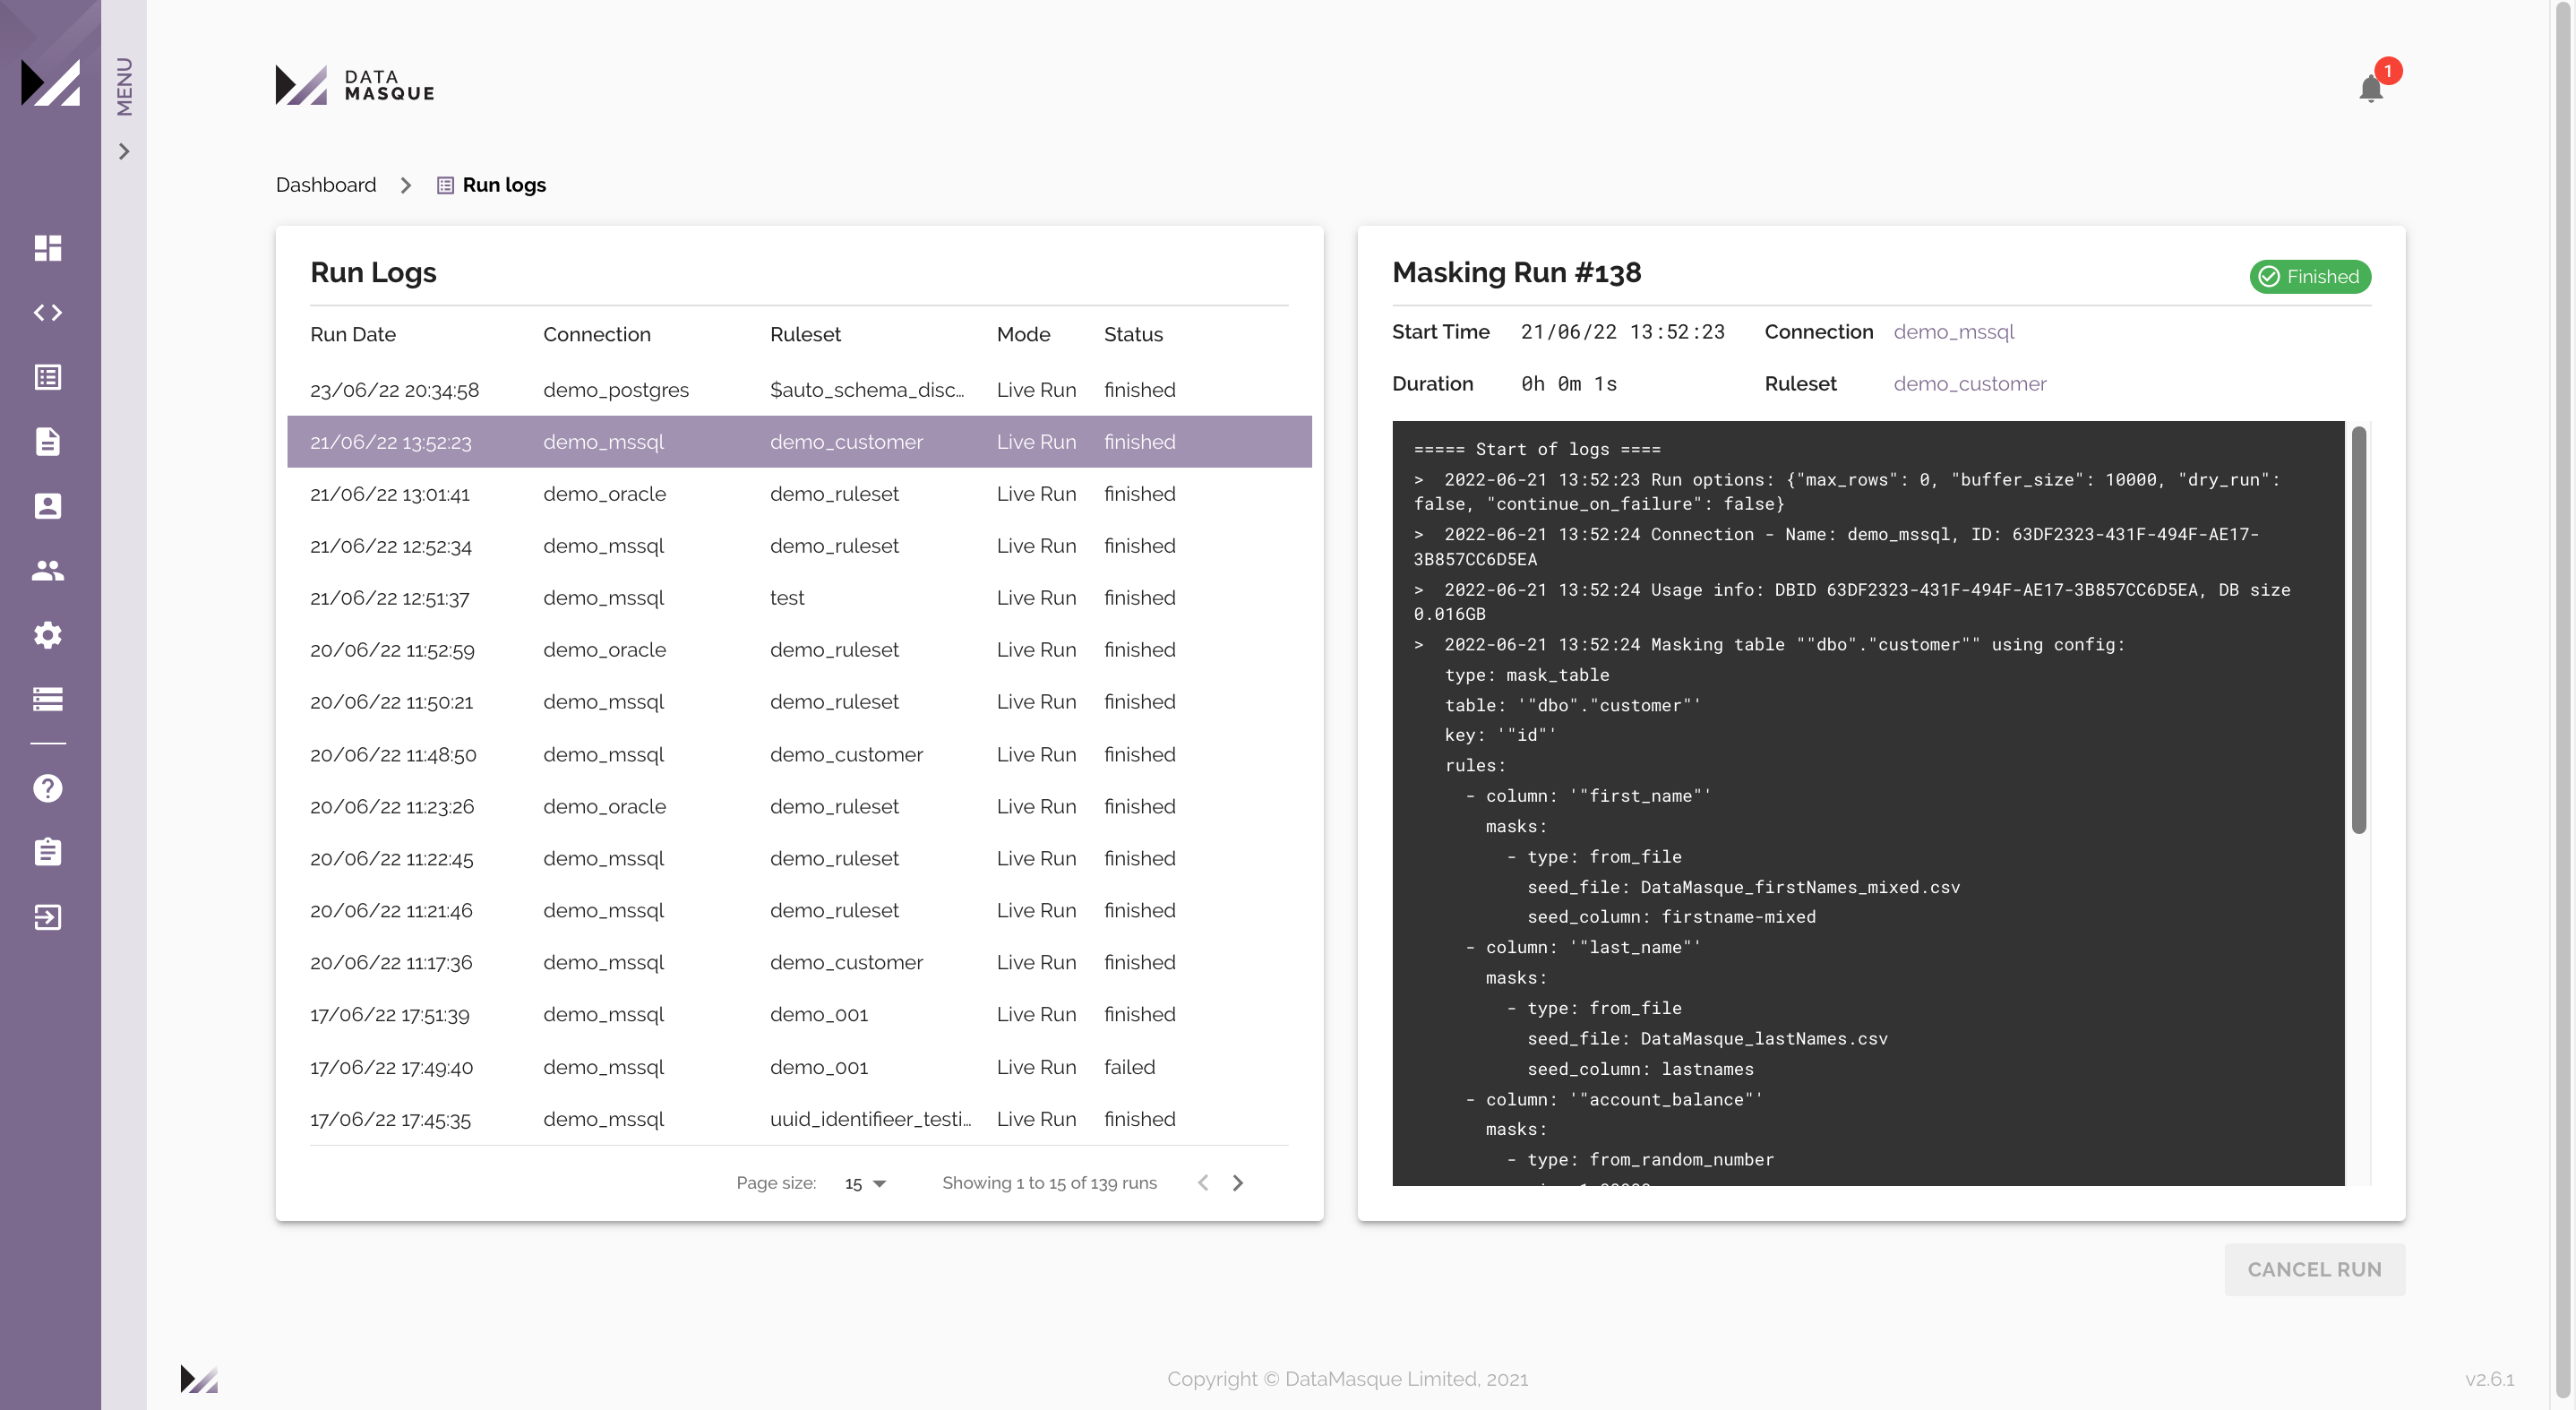Select the run with ruleset test
The height and width of the screenshot is (1410, 2576).
pyautogui.click(x=799, y=598)
